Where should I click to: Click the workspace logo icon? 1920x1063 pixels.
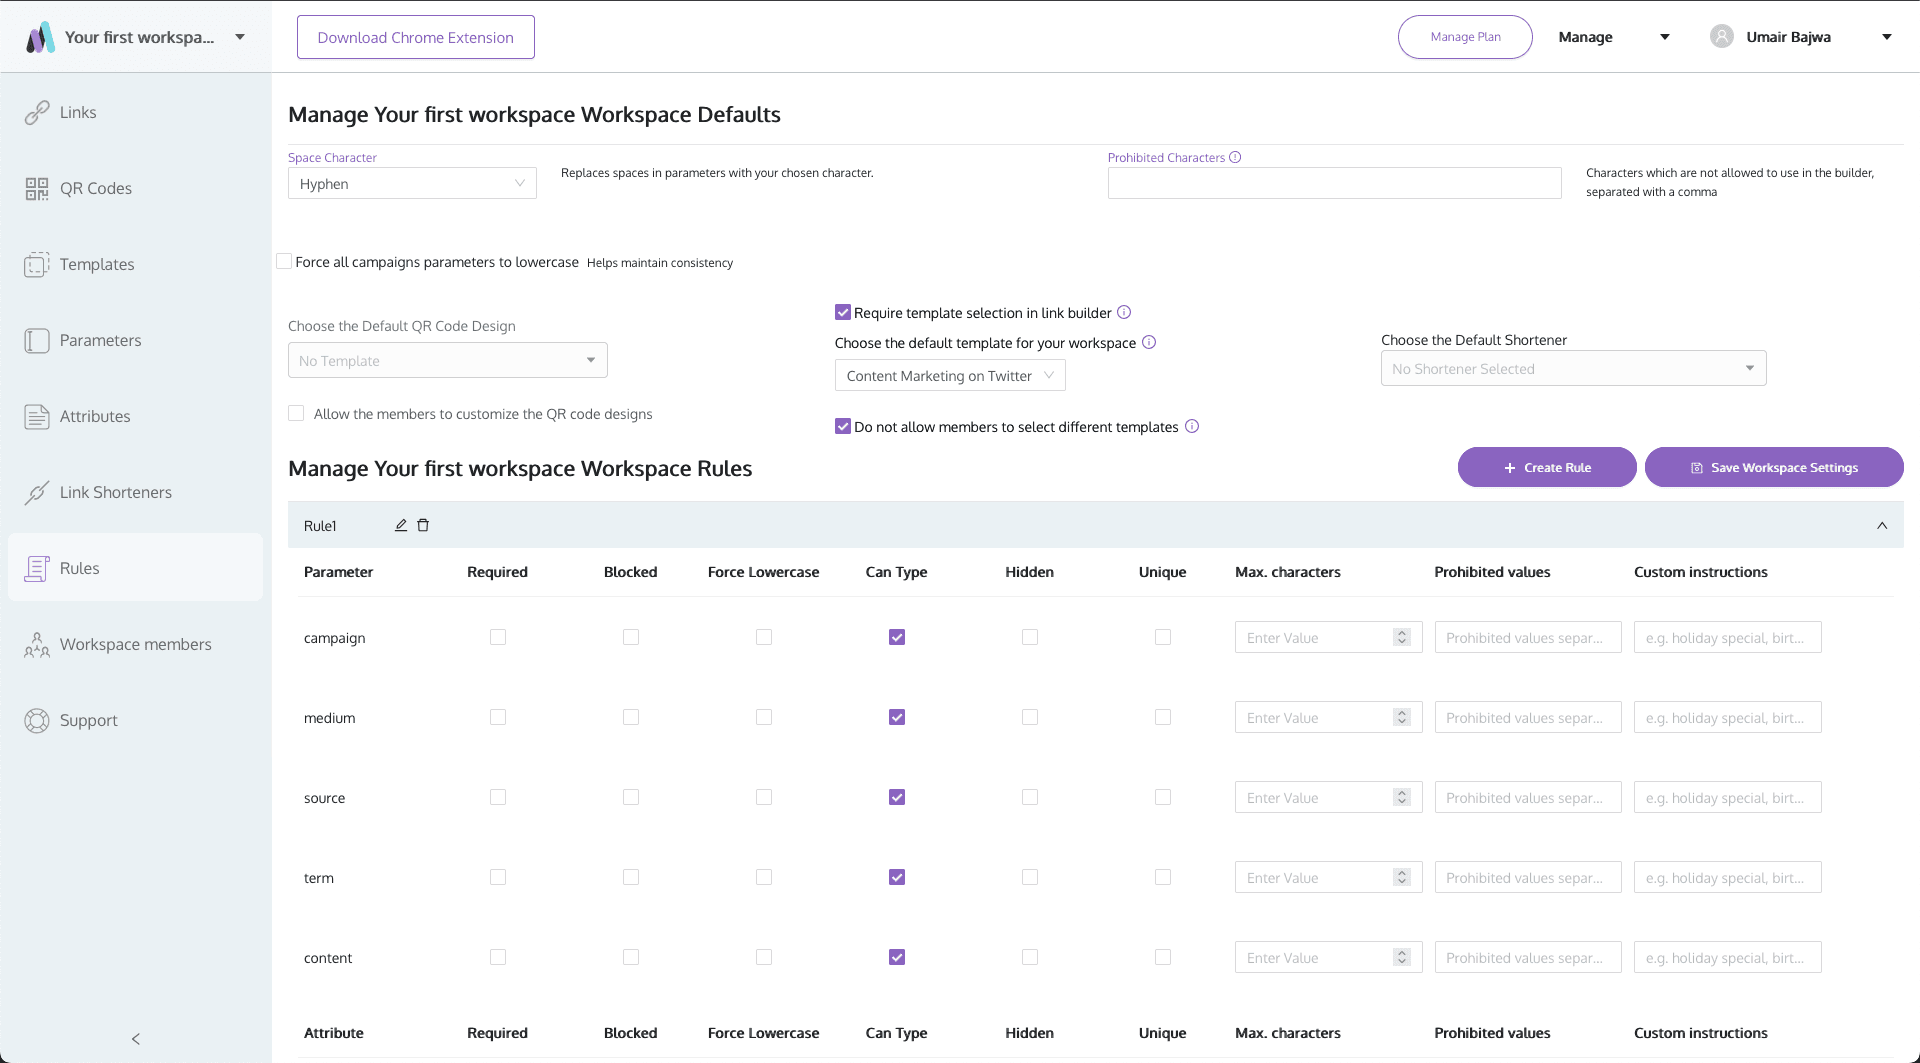pyautogui.click(x=40, y=37)
